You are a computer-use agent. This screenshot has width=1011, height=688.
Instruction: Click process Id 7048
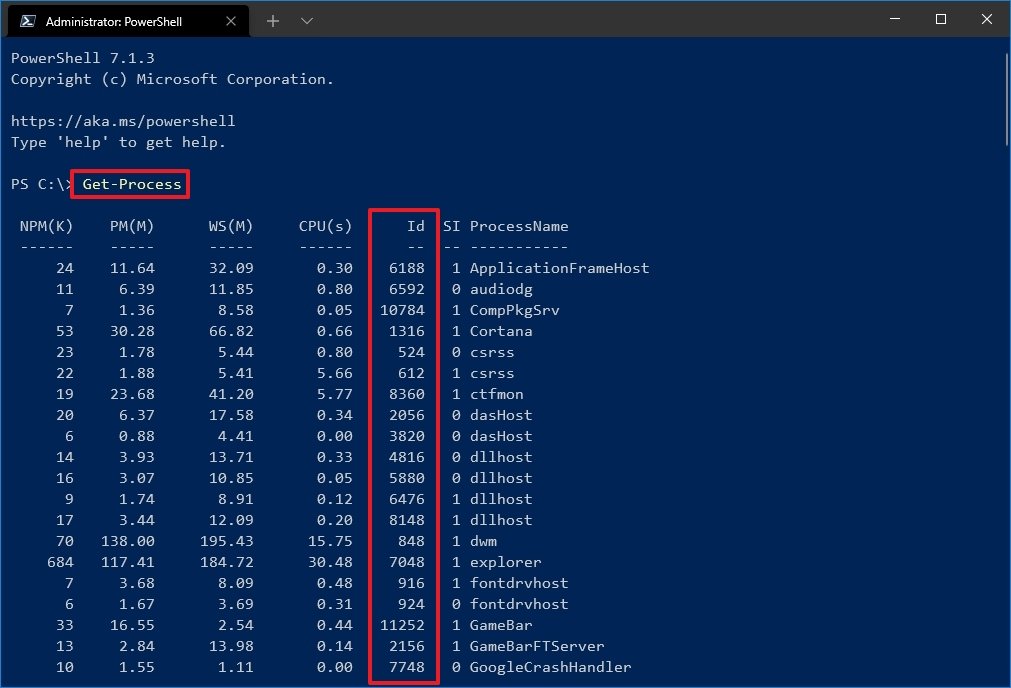tap(407, 562)
